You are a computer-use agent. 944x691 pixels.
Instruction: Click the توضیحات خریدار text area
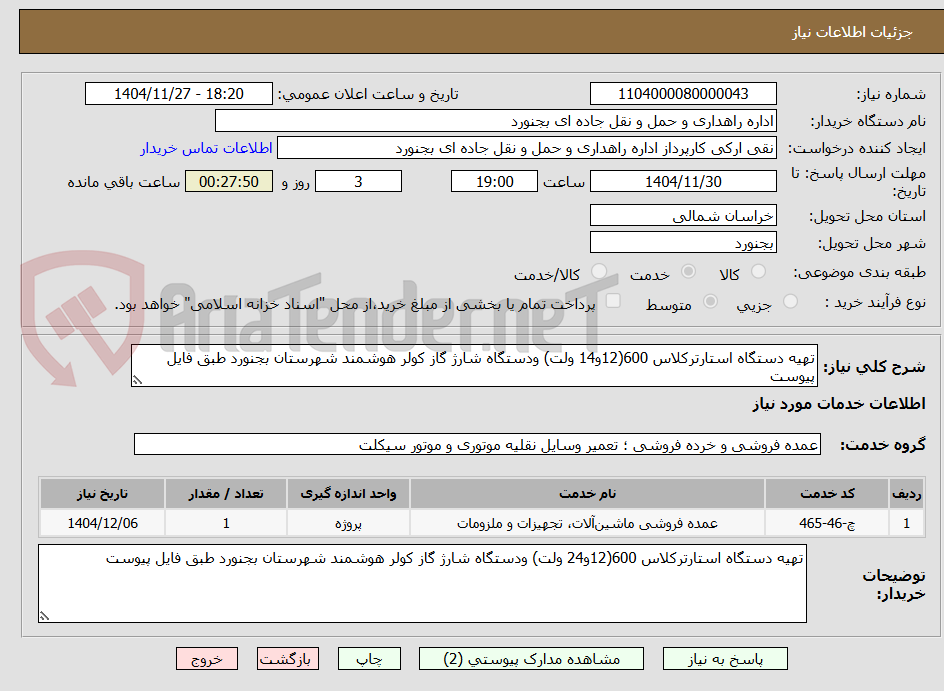[x=422, y=583]
